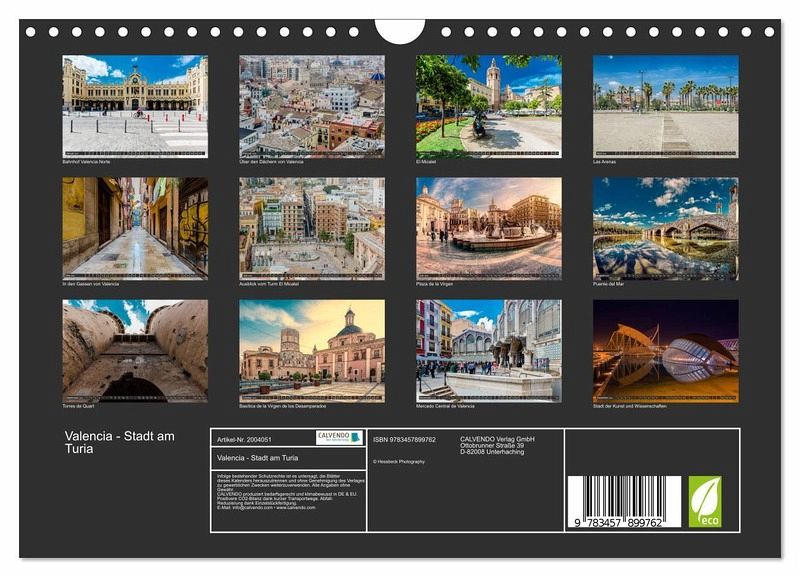Open the Mercado Central de Valencia photo
Screen dimensions: 800x577
click(488, 350)
